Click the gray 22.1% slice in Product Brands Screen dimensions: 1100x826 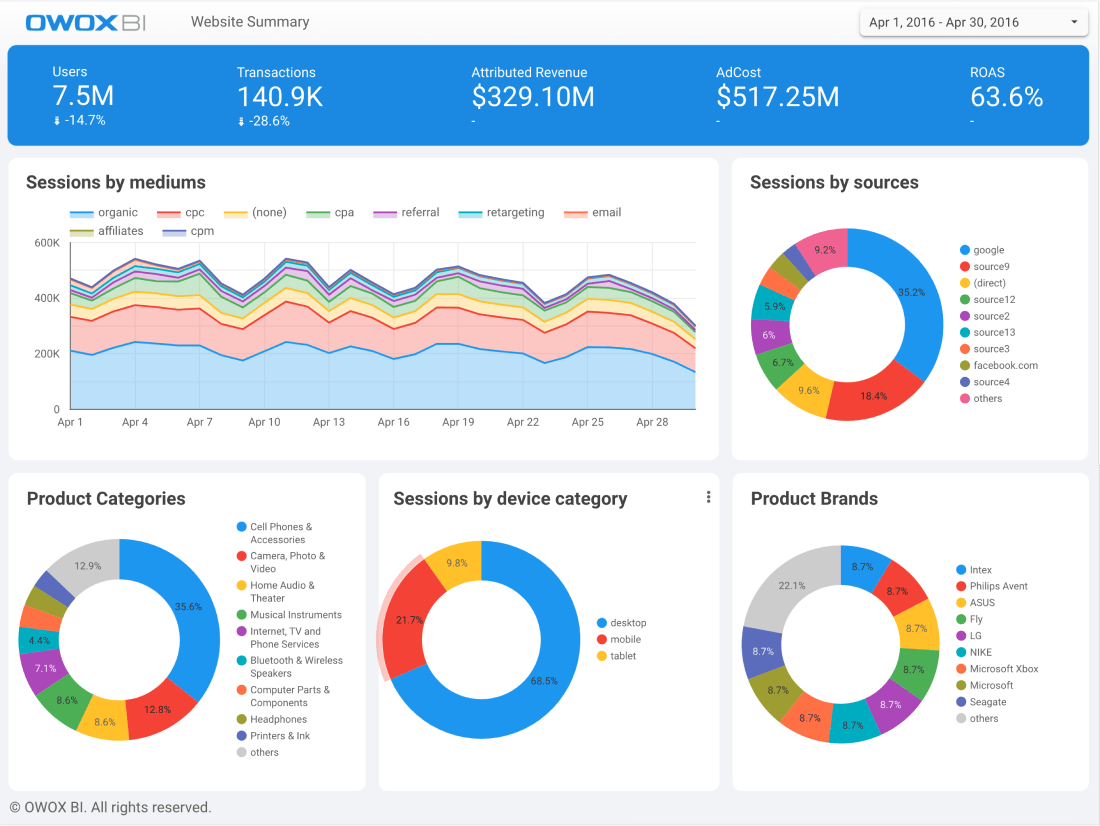(792, 585)
